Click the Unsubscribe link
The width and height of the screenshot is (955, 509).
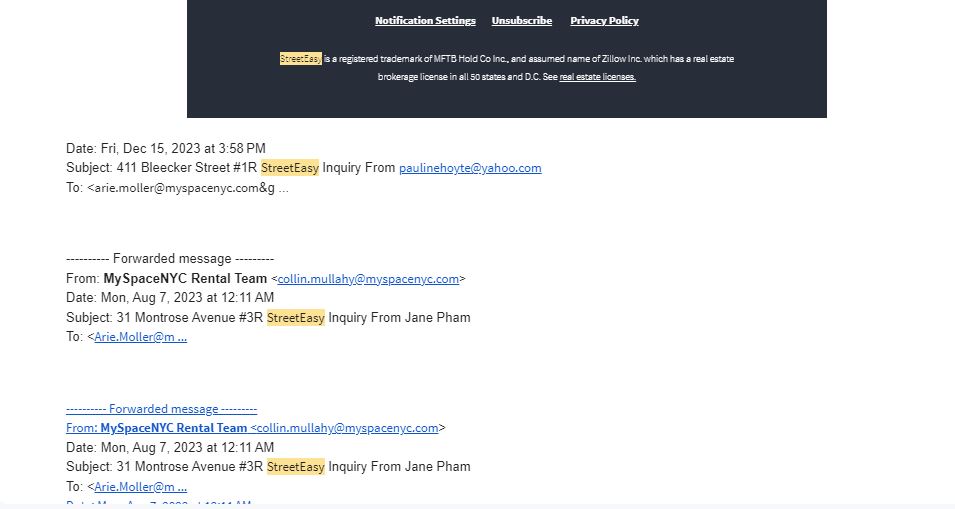522,21
